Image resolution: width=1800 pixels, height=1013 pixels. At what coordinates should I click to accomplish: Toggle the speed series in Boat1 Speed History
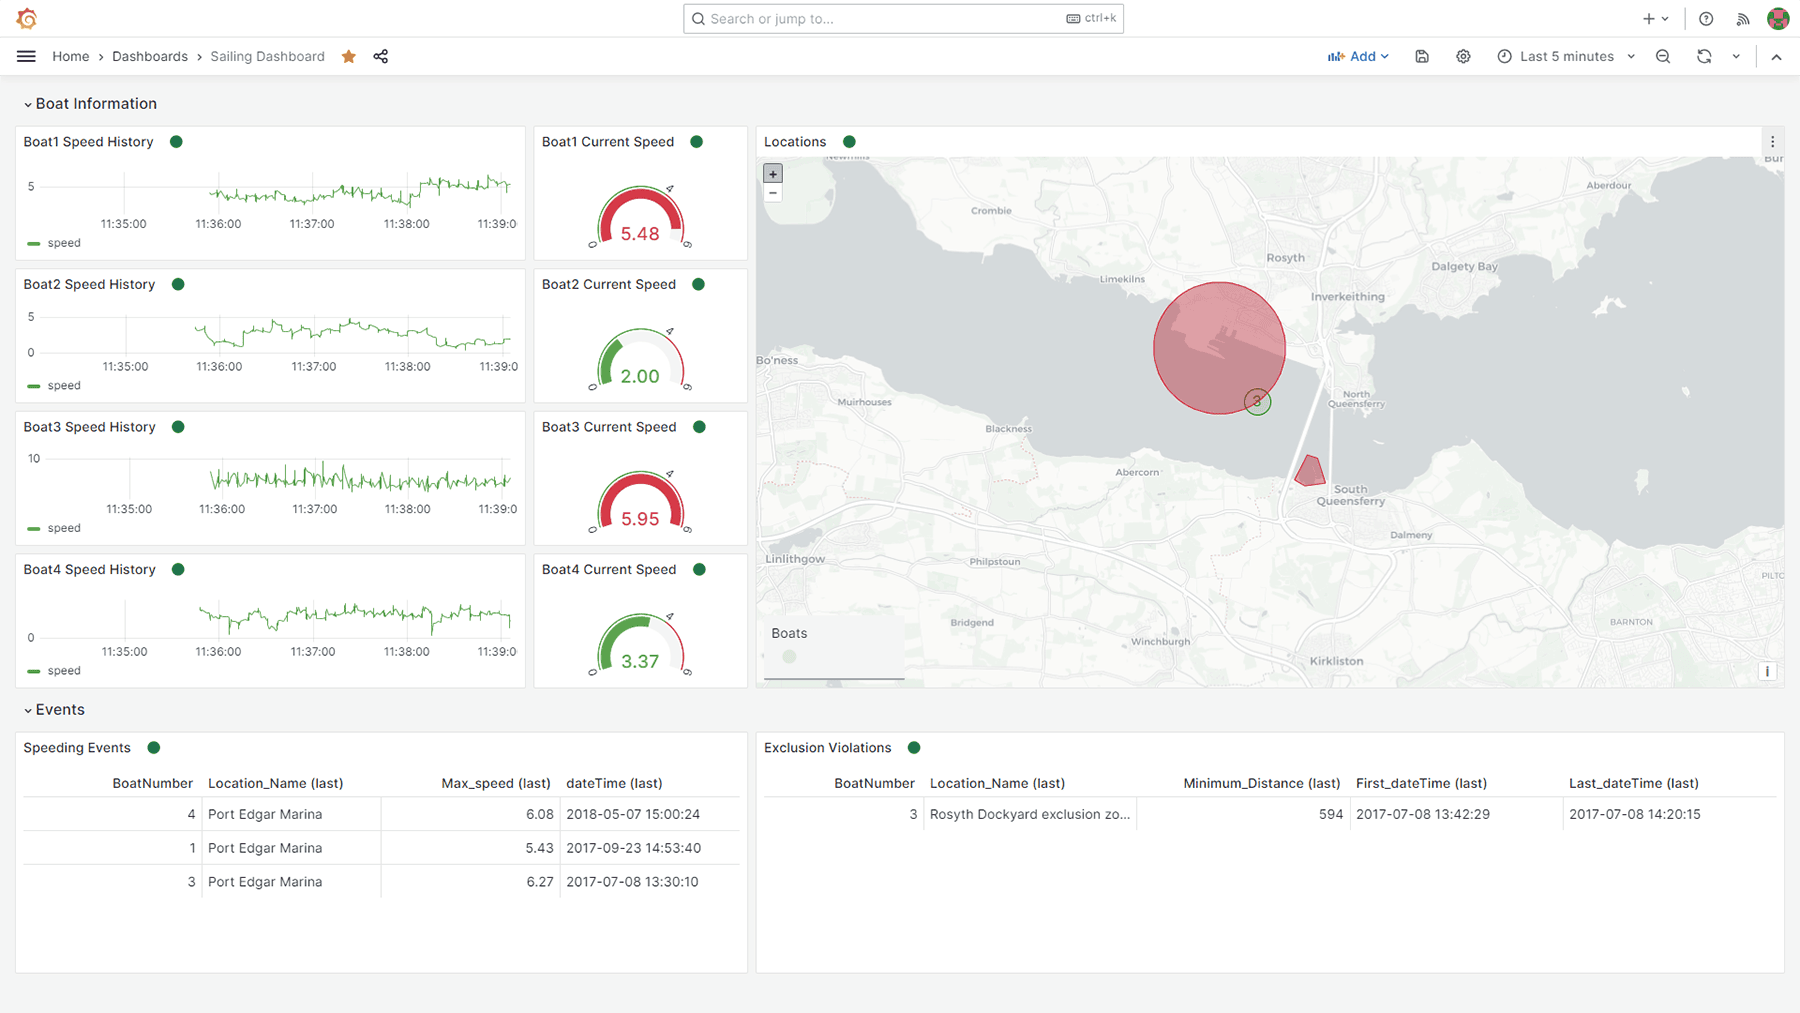(64, 242)
